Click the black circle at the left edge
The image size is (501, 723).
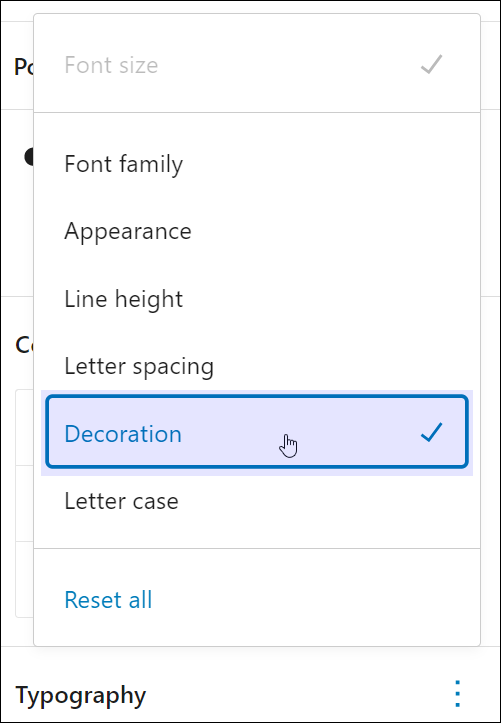pos(29,157)
